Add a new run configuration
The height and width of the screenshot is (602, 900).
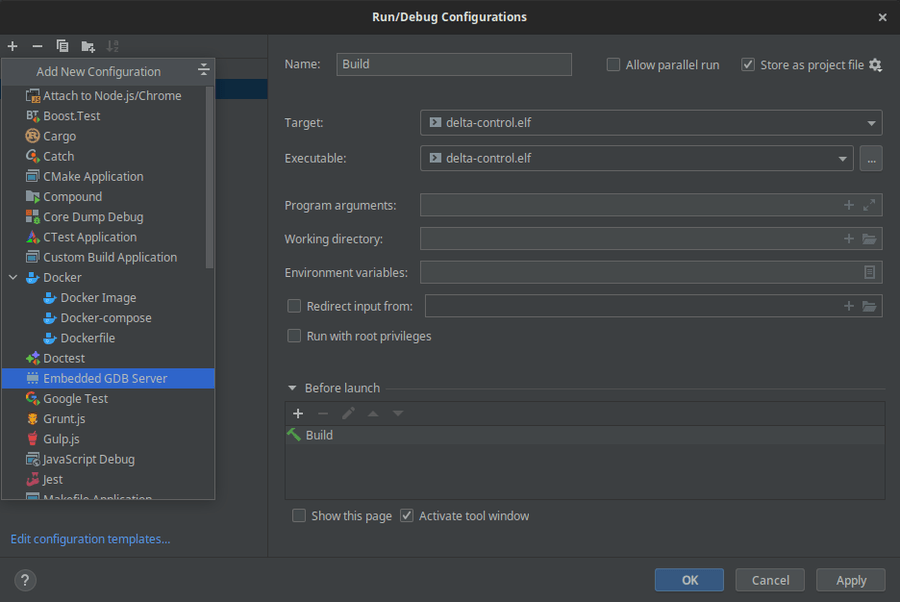coord(12,45)
